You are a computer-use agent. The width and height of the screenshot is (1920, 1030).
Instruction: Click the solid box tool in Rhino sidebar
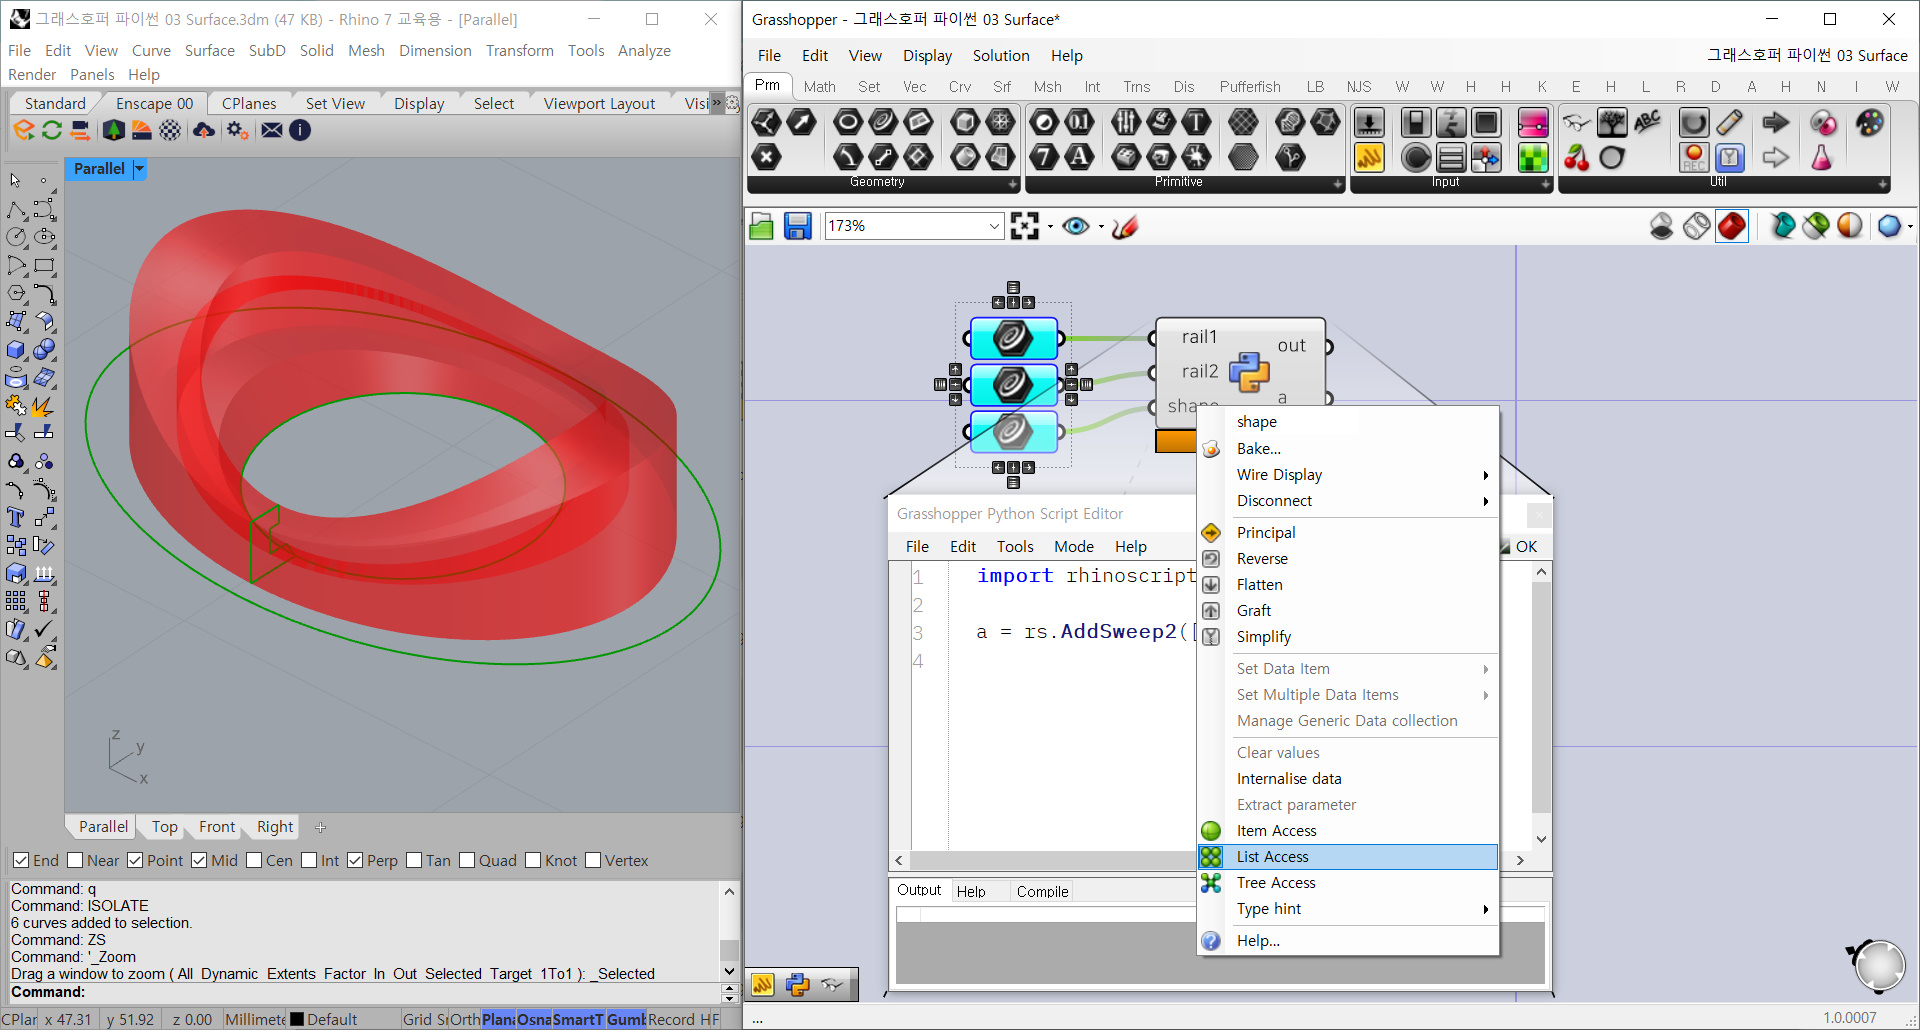click(x=16, y=350)
